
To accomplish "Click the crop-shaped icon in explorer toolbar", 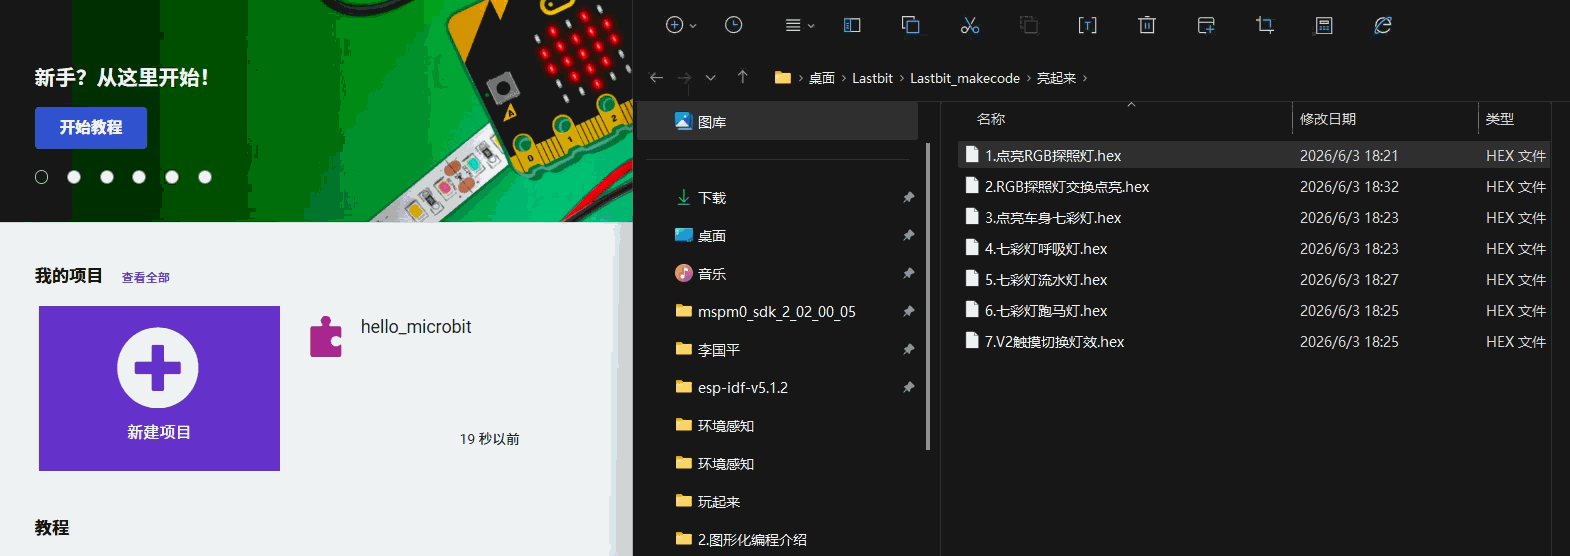I will pyautogui.click(x=1265, y=25).
